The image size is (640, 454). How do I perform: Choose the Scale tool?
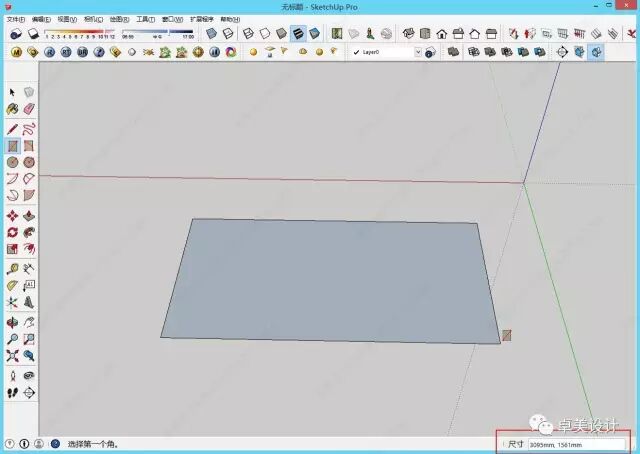(x=12, y=249)
